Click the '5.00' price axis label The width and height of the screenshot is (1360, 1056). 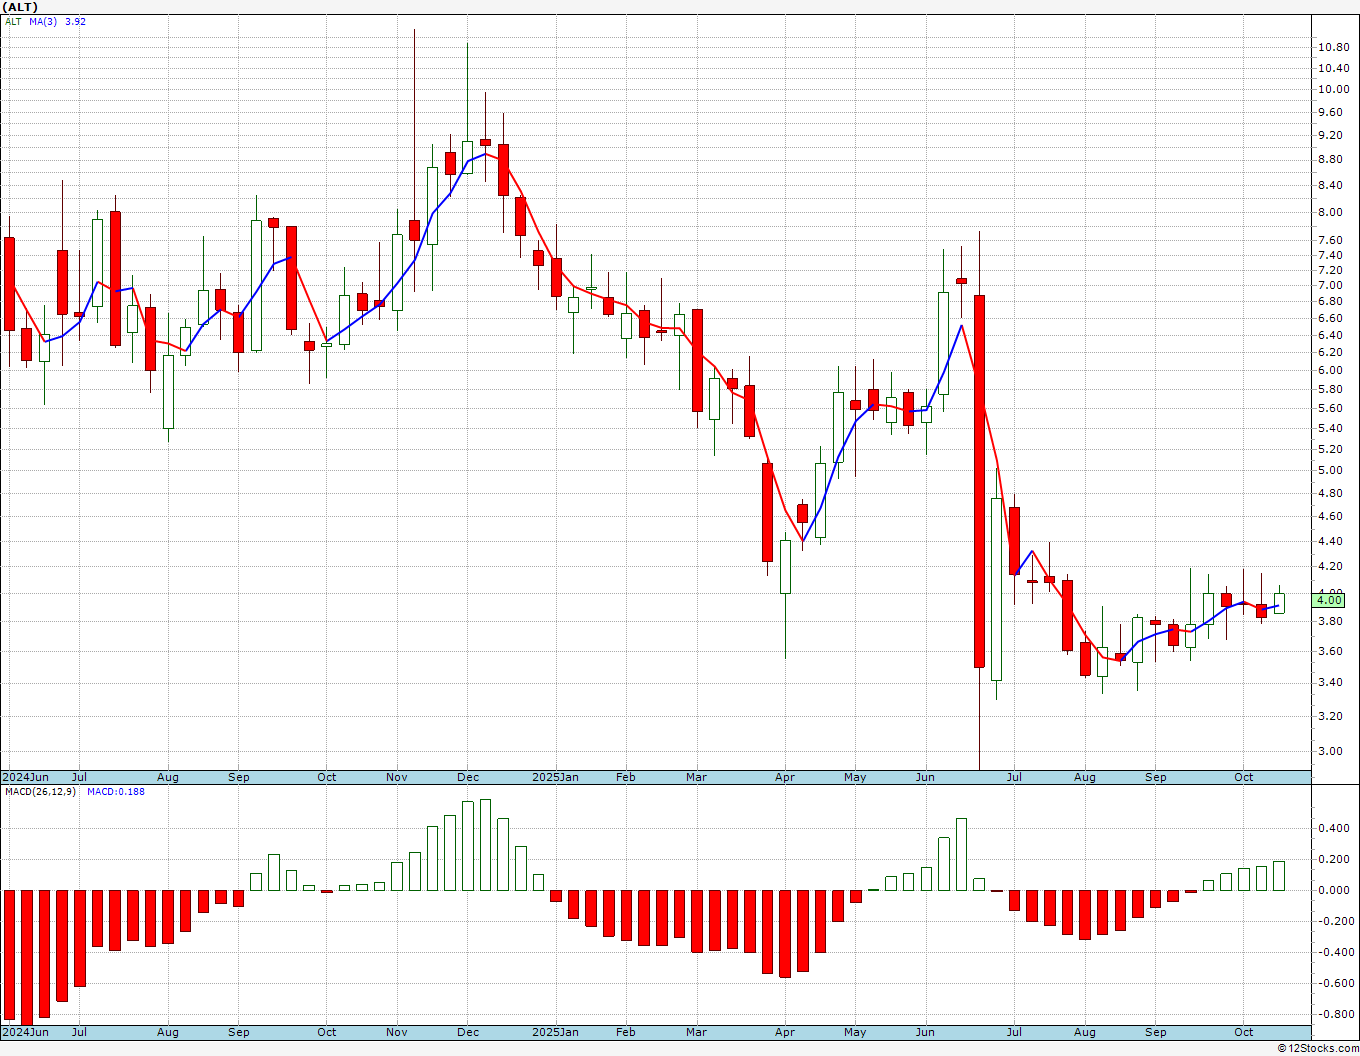click(1330, 471)
